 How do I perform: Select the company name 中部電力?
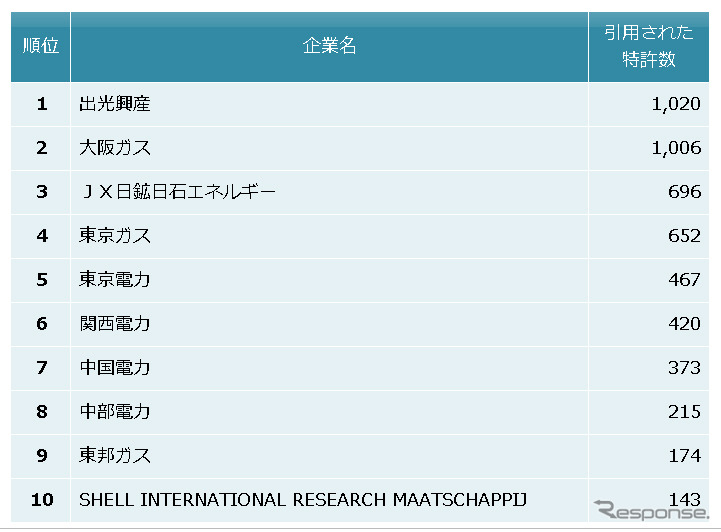pyautogui.click(x=114, y=412)
